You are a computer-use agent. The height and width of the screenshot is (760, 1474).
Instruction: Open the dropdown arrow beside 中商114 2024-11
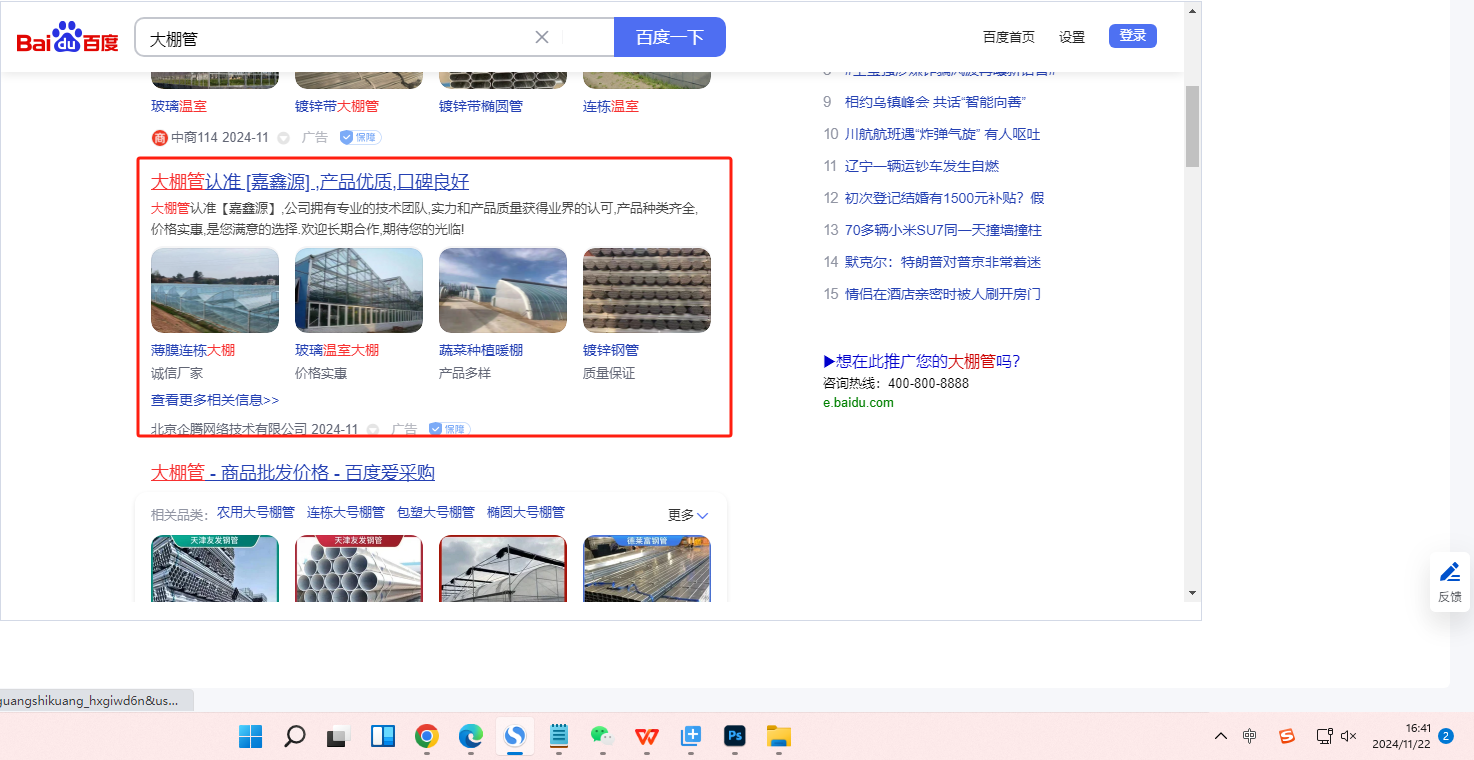283,138
